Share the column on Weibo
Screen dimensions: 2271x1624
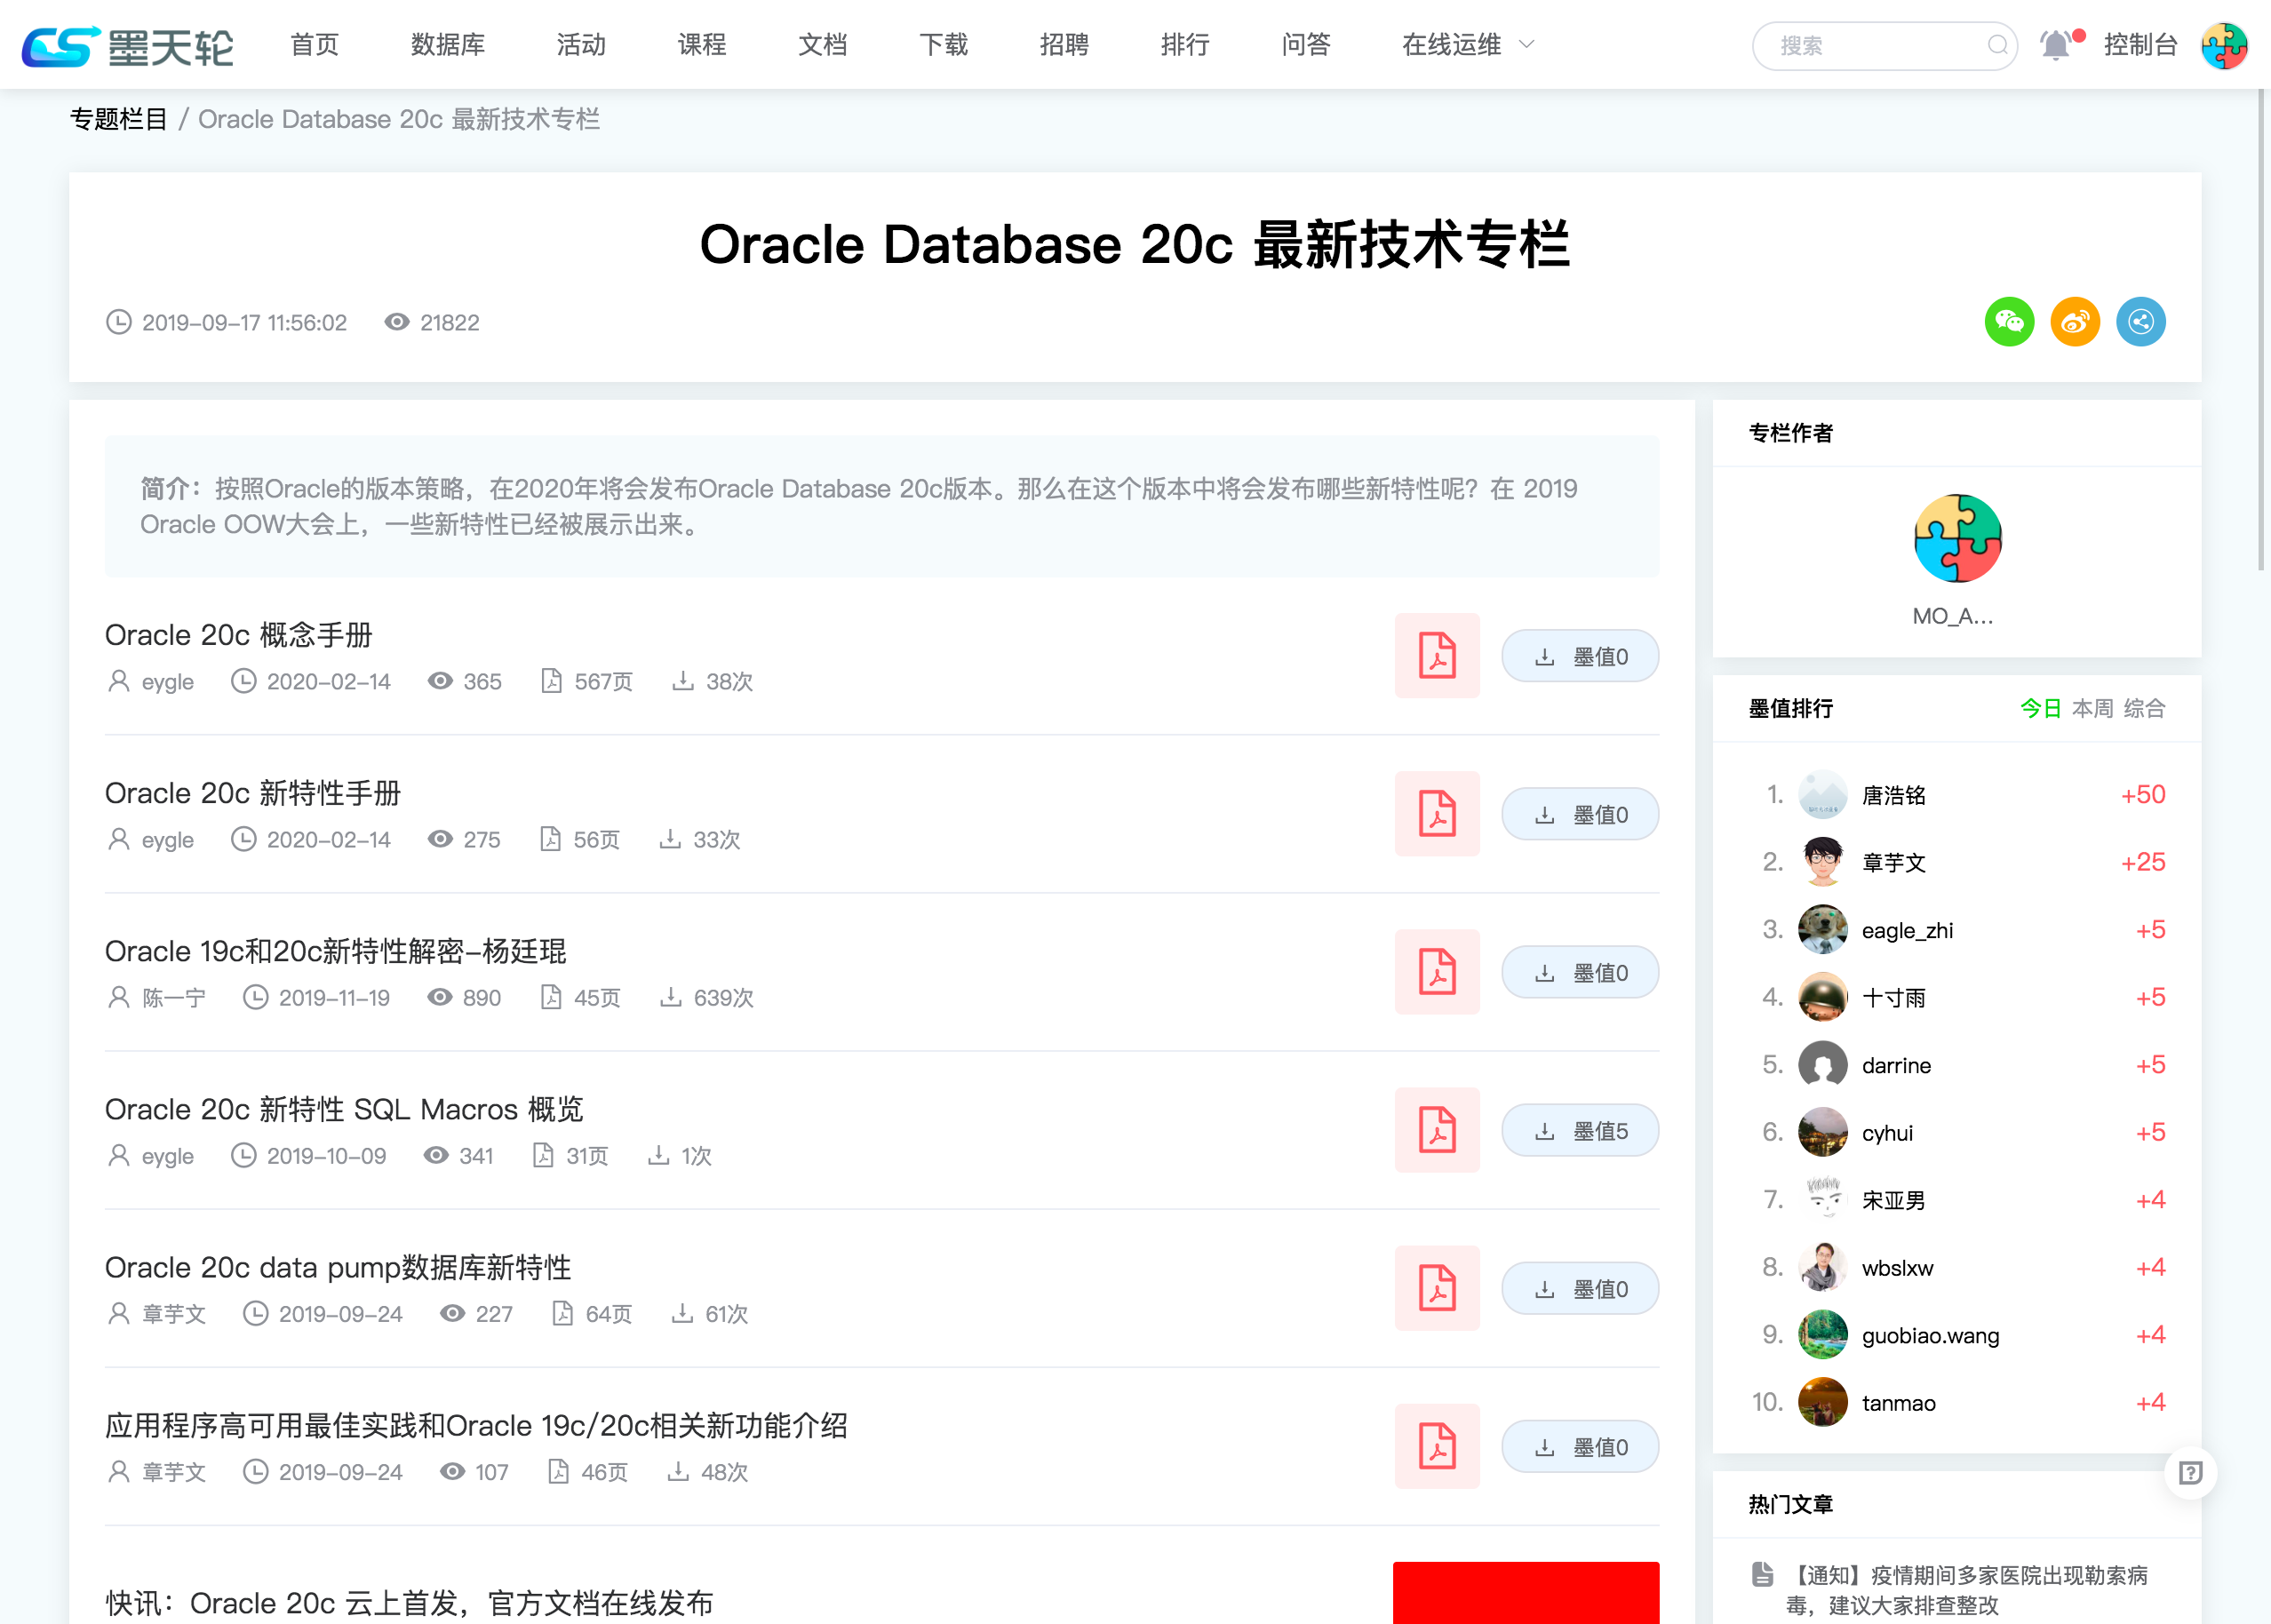pyautogui.click(x=2074, y=322)
